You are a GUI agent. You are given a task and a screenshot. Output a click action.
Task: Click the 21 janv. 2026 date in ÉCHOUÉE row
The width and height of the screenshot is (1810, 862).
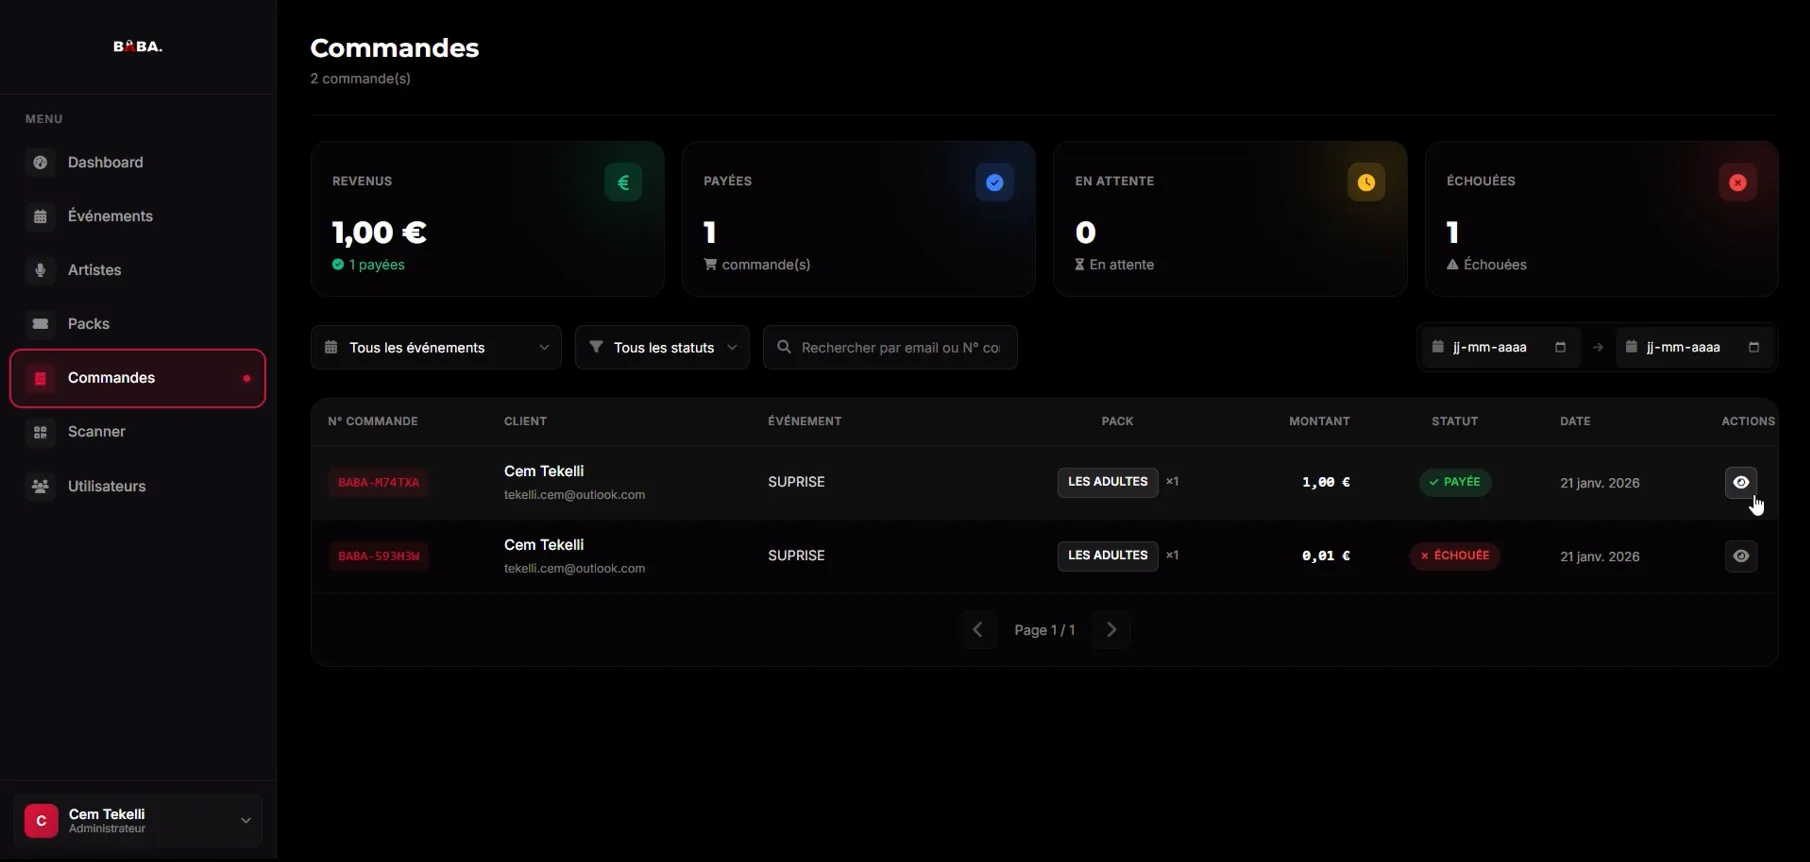[1600, 557]
